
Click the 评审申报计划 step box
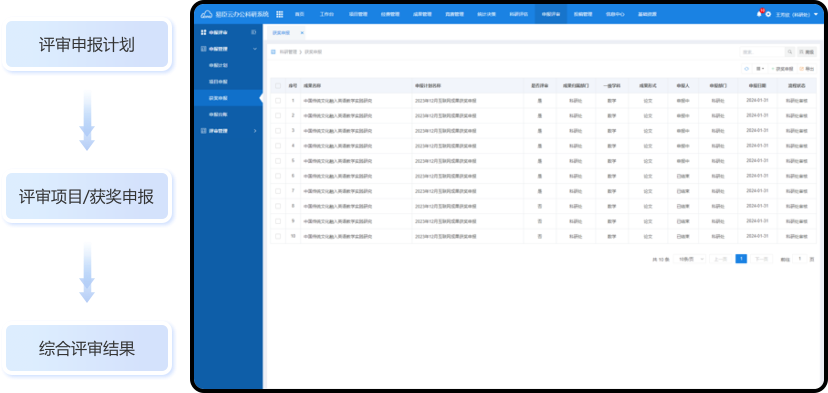coord(87,44)
